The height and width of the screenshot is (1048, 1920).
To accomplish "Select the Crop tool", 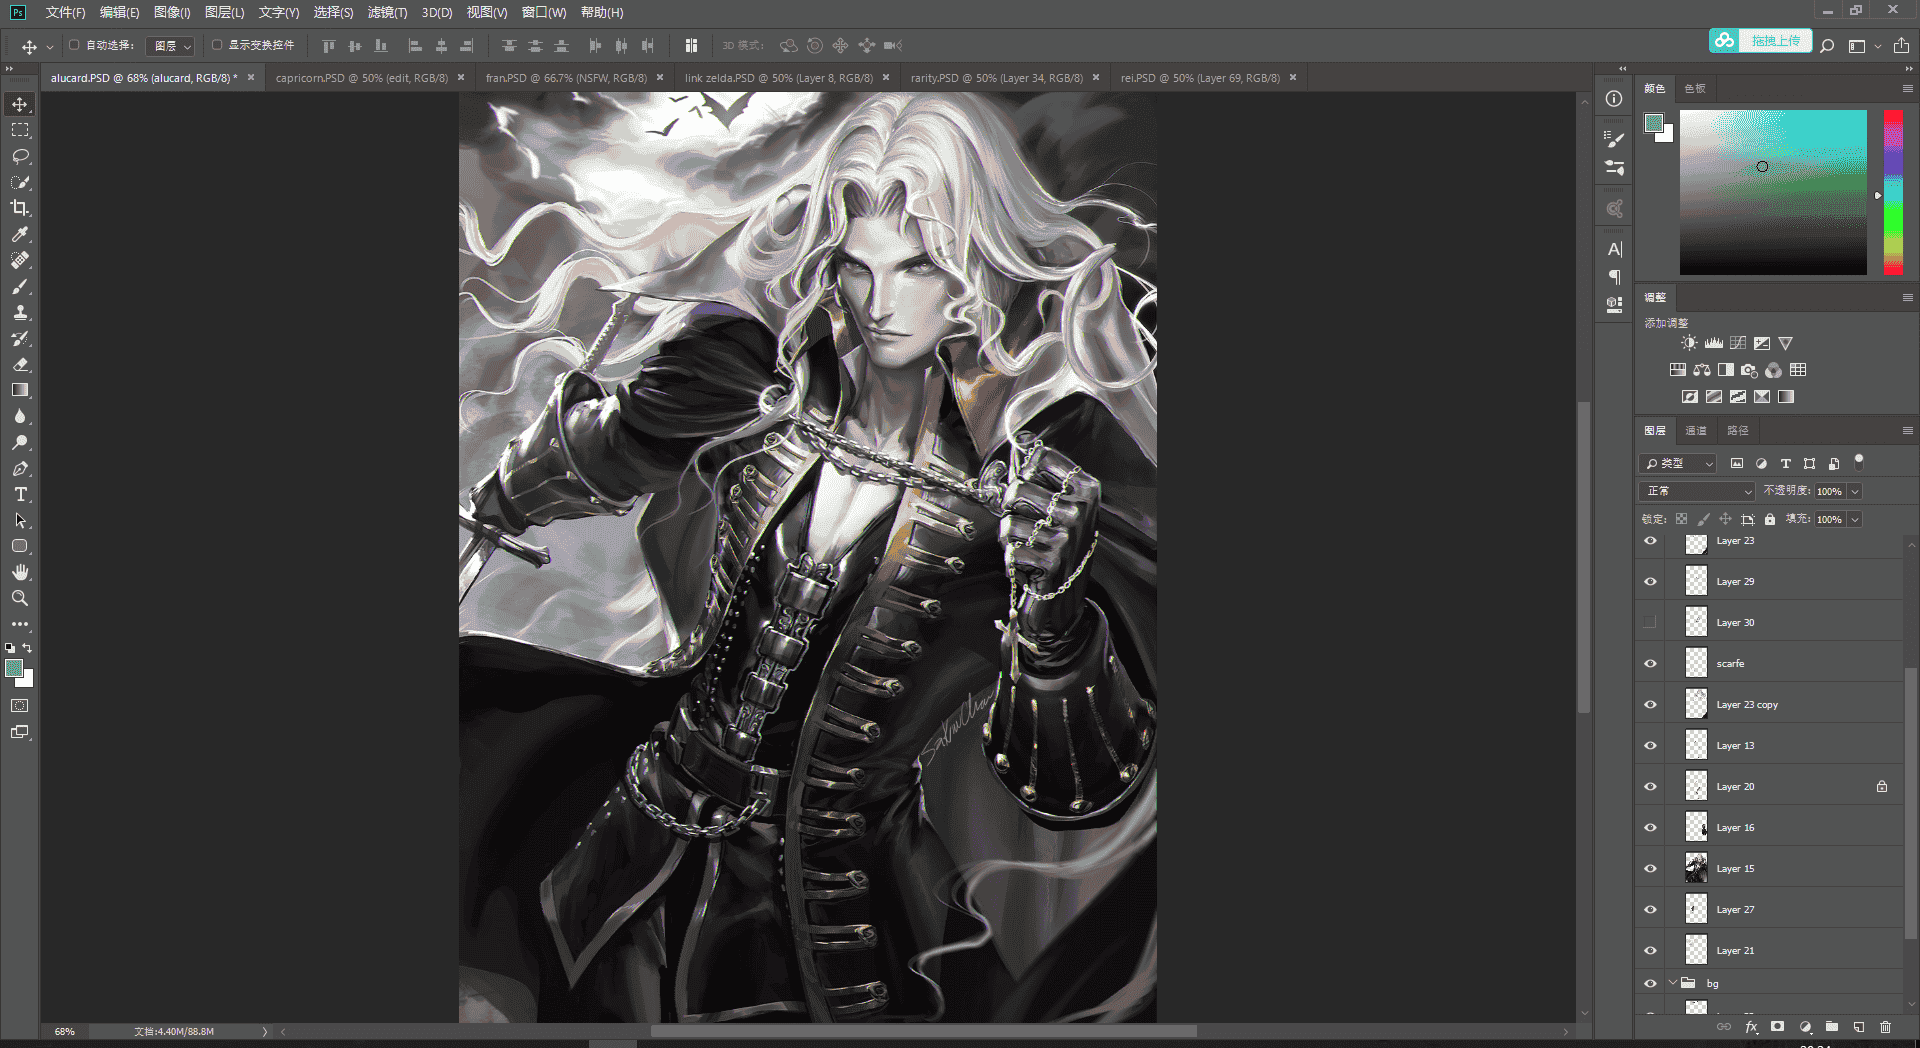I will tap(20, 208).
